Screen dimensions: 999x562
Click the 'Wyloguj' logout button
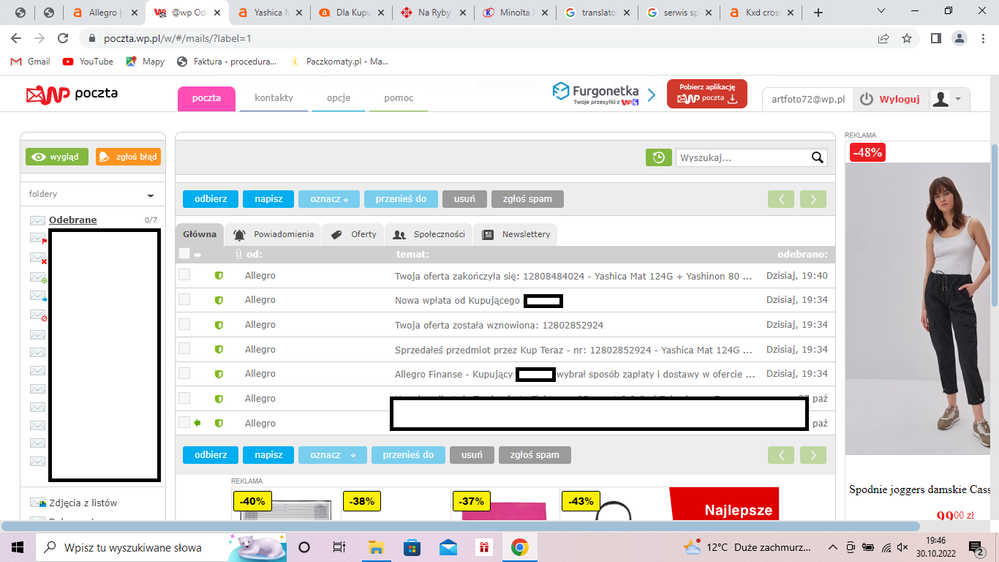(890, 99)
